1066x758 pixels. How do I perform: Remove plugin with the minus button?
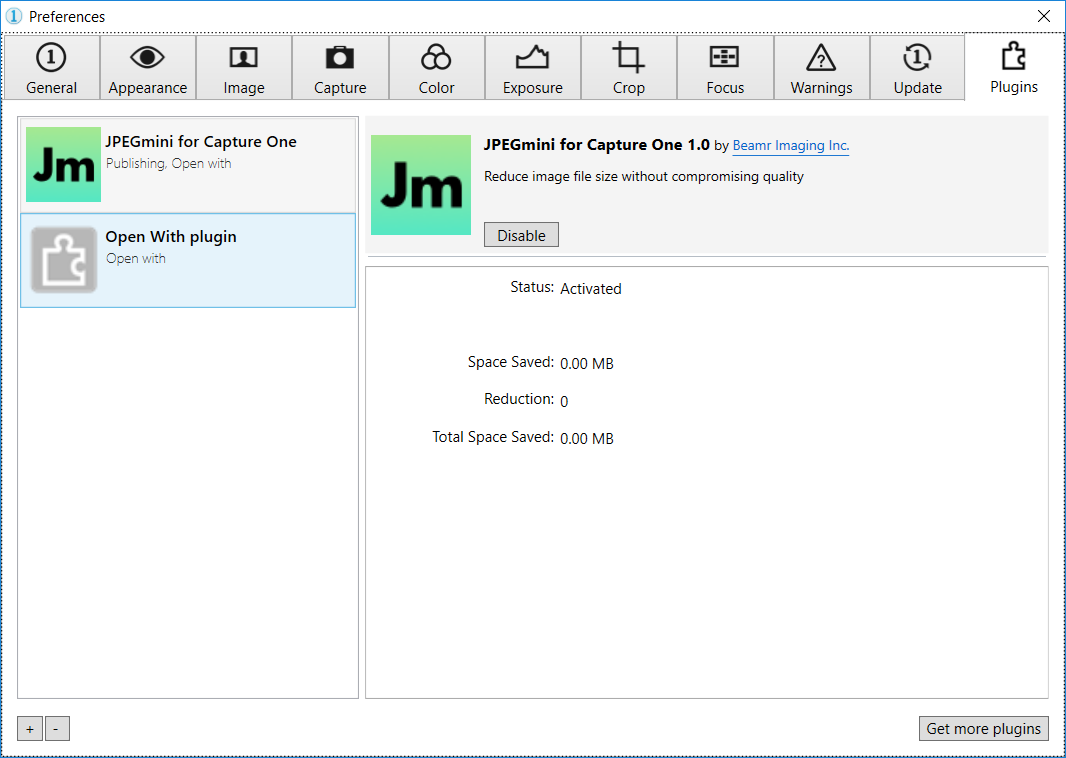pos(56,729)
